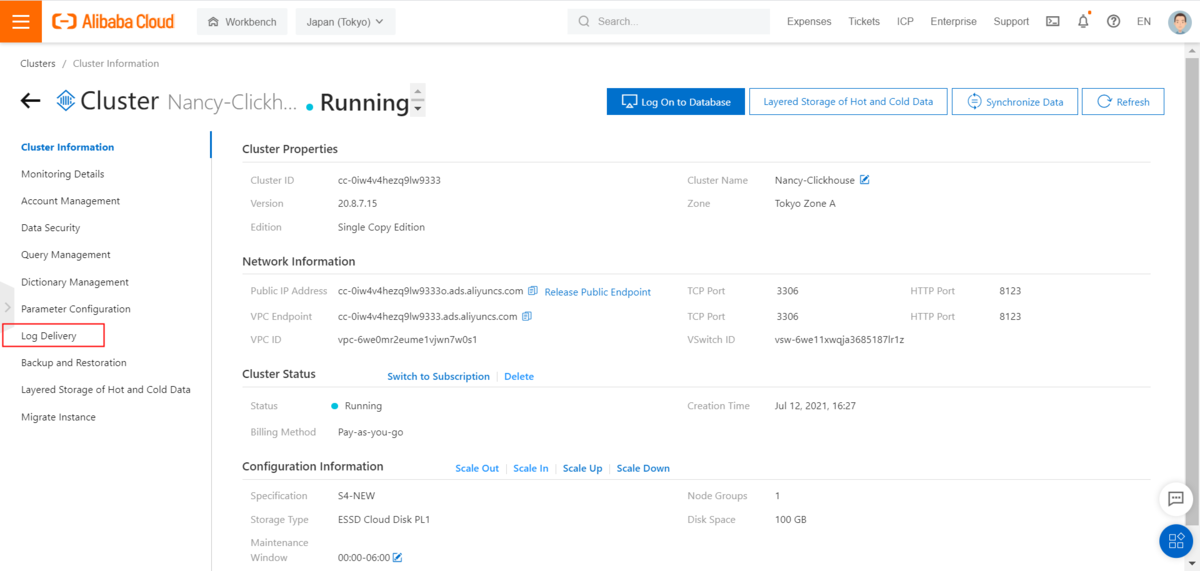The width and height of the screenshot is (1200, 571).
Task: Open Data Security in sidebar
Action: (x=51, y=228)
